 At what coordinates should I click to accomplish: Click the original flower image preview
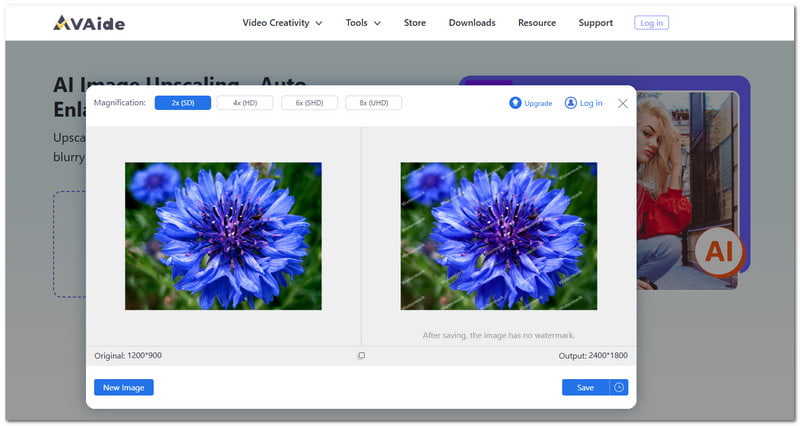[223, 236]
